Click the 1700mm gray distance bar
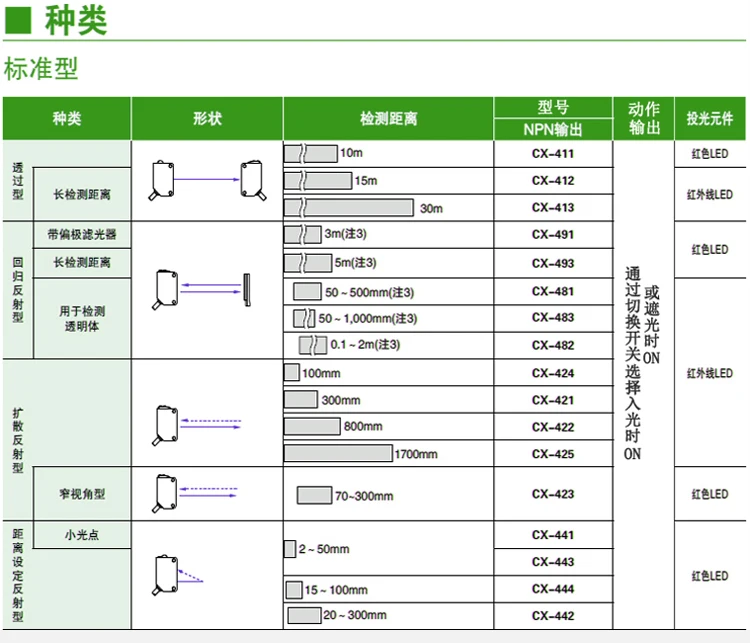 [x=338, y=453]
